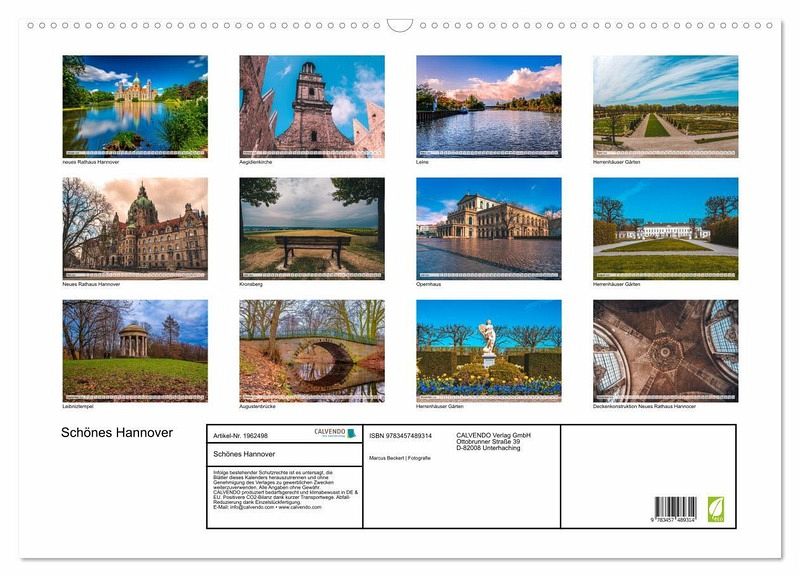Open the Leine river photo
The width and height of the screenshot is (800, 577).
pyautogui.click(x=489, y=107)
